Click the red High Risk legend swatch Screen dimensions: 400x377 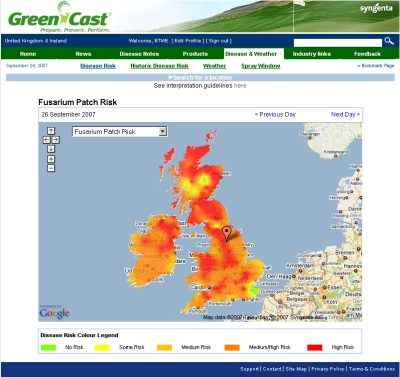tap(315, 347)
